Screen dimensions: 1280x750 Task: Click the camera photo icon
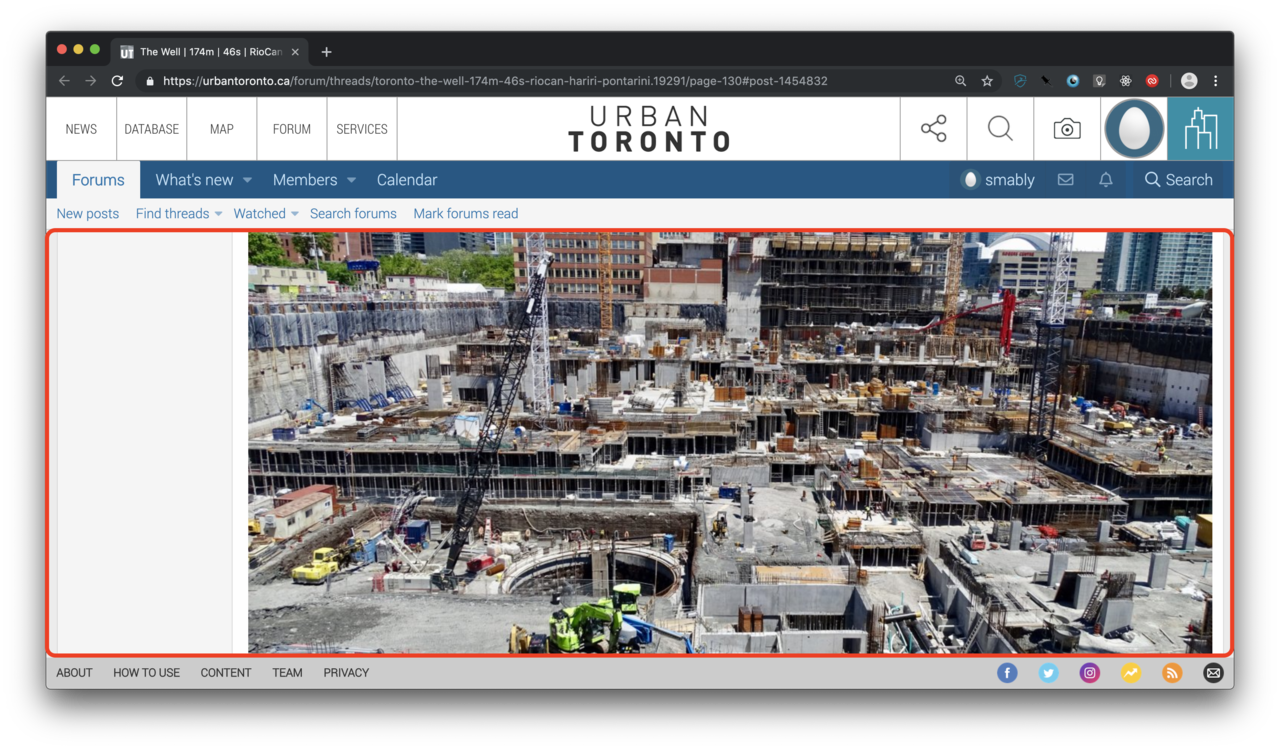click(x=1067, y=129)
